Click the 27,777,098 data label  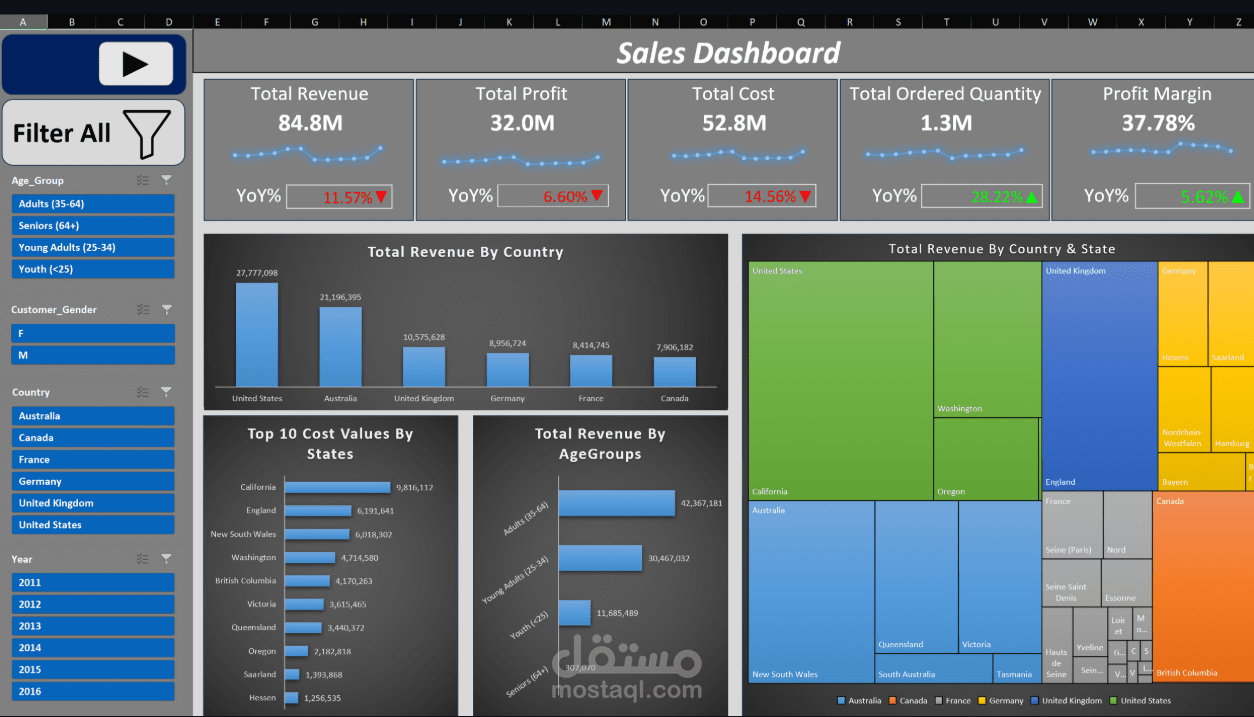pyautogui.click(x=257, y=273)
